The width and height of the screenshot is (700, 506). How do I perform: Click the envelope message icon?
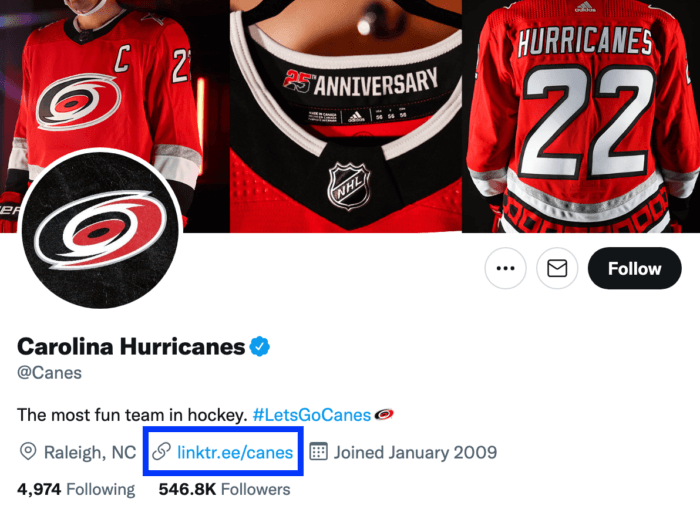click(558, 268)
